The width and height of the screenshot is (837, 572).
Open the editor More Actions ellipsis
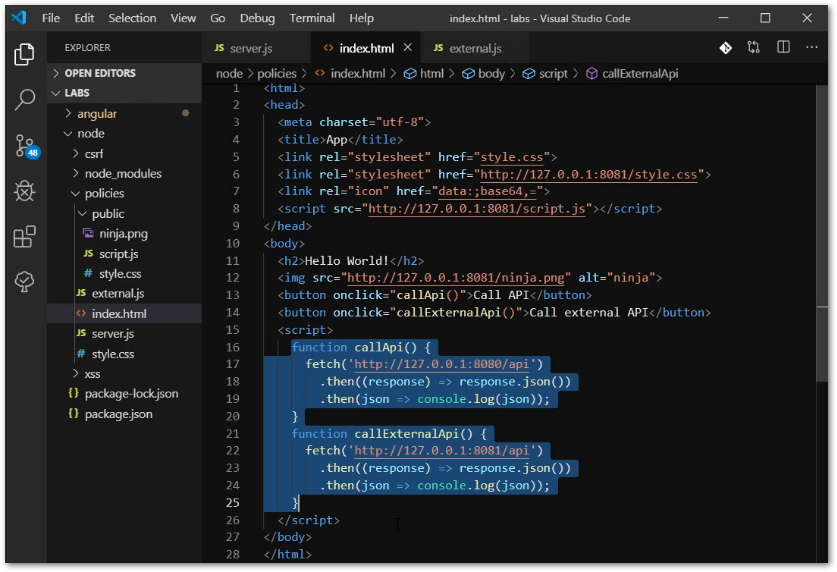point(811,47)
